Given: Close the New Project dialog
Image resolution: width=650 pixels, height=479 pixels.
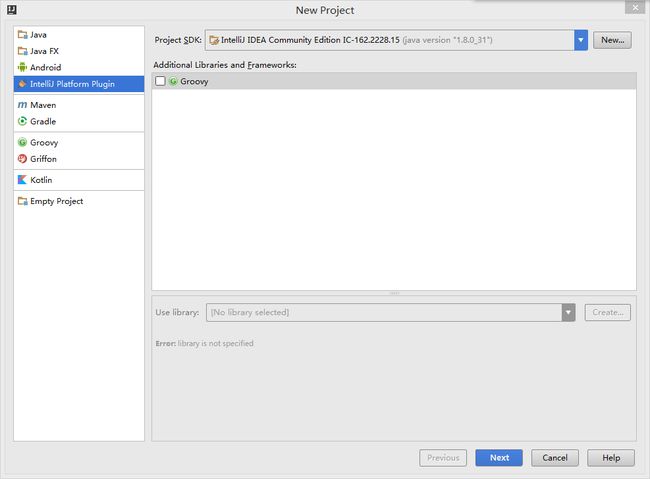Looking at the screenshot, I should [x=635, y=7].
